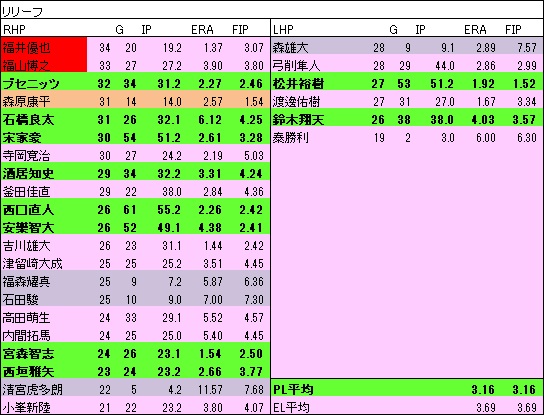544x415 pixels.
Task: Click 宮森智志's ERA value 1.54 cell
Action: 210,354
